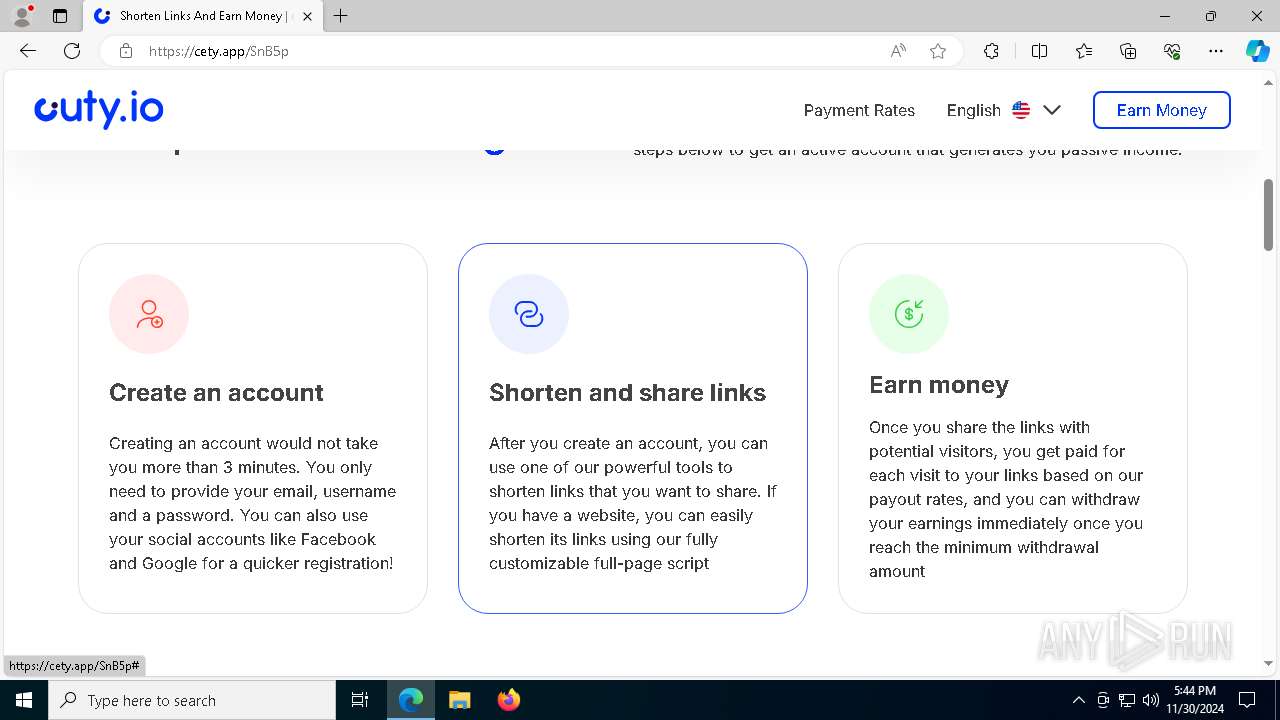Click the US flag language icon
This screenshot has height=720, width=1280.
click(x=1021, y=110)
